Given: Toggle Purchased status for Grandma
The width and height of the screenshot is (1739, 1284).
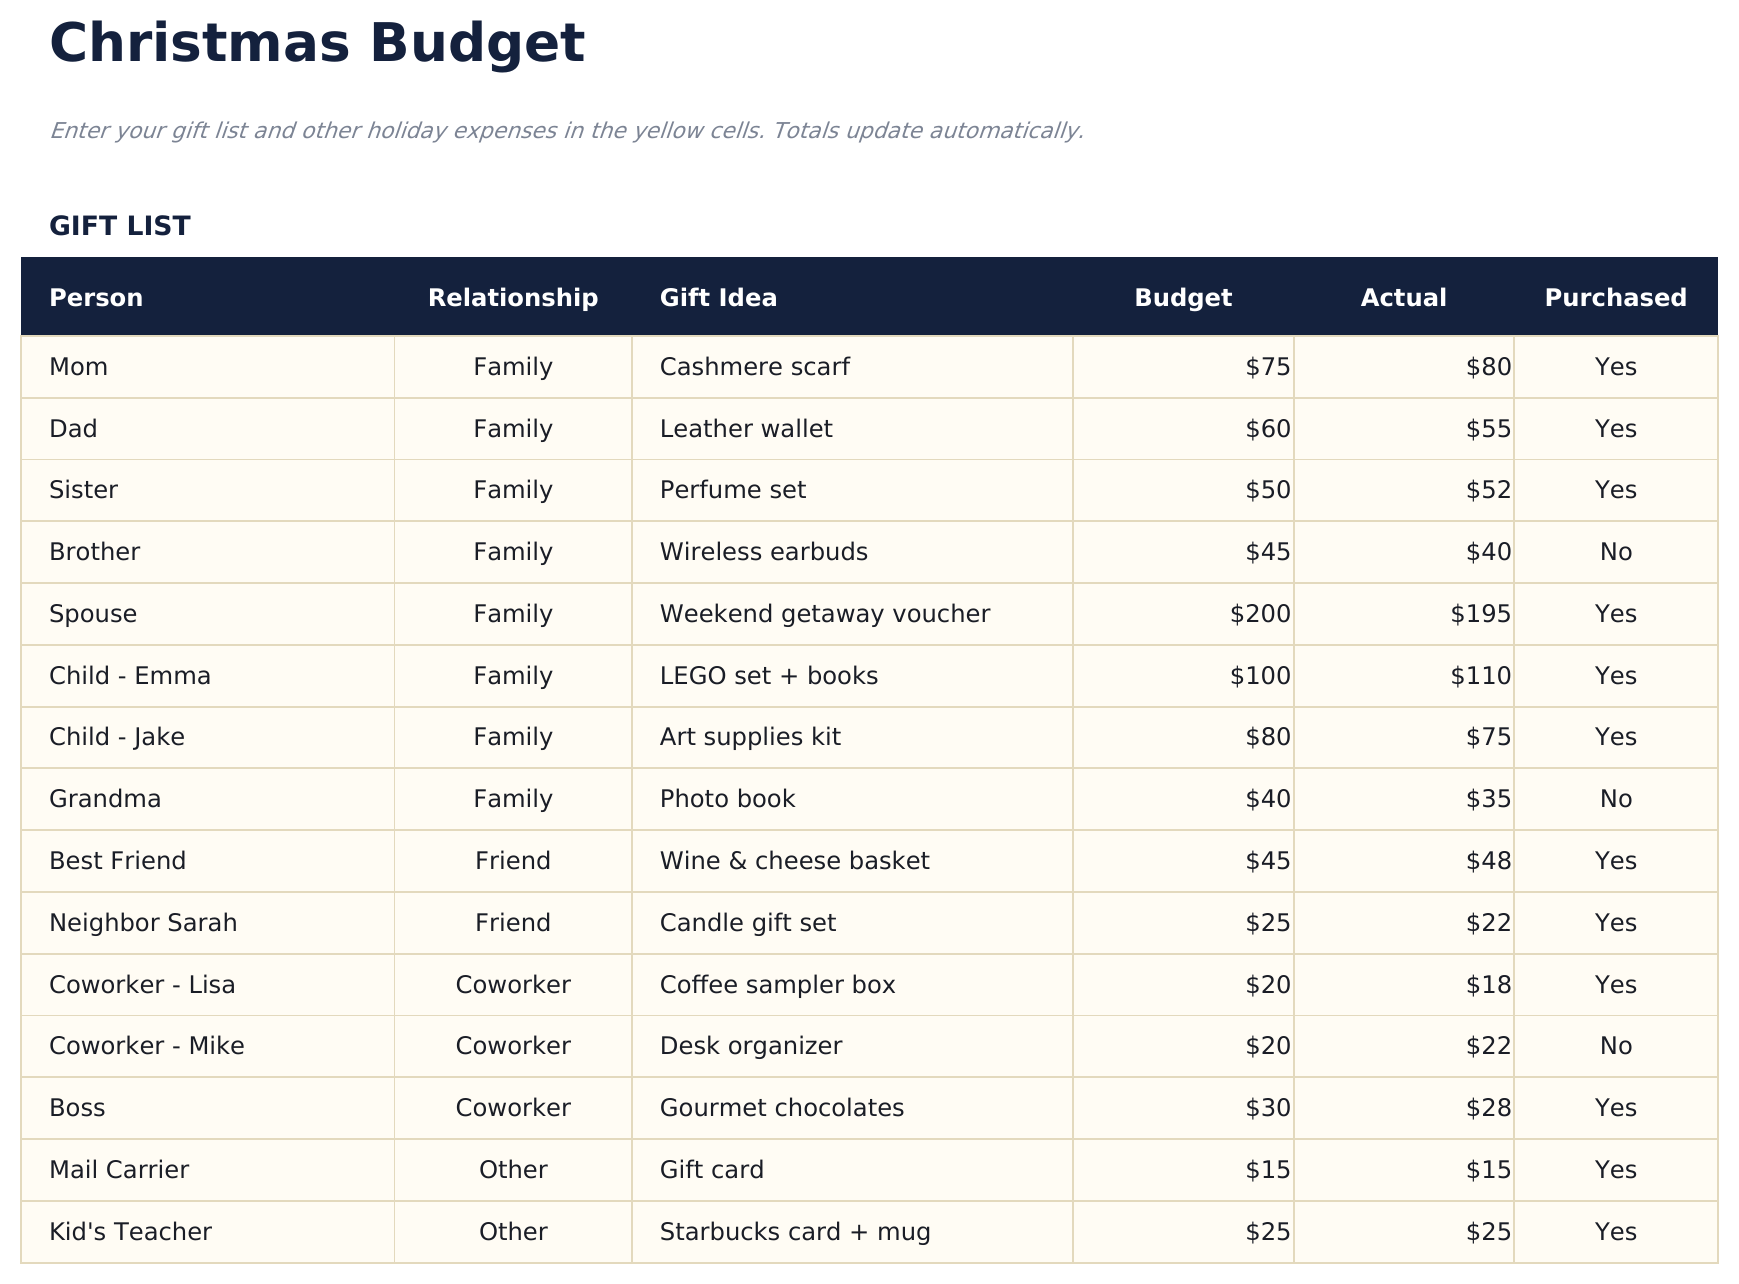Looking at the screenshot, I should point(1616,798).
